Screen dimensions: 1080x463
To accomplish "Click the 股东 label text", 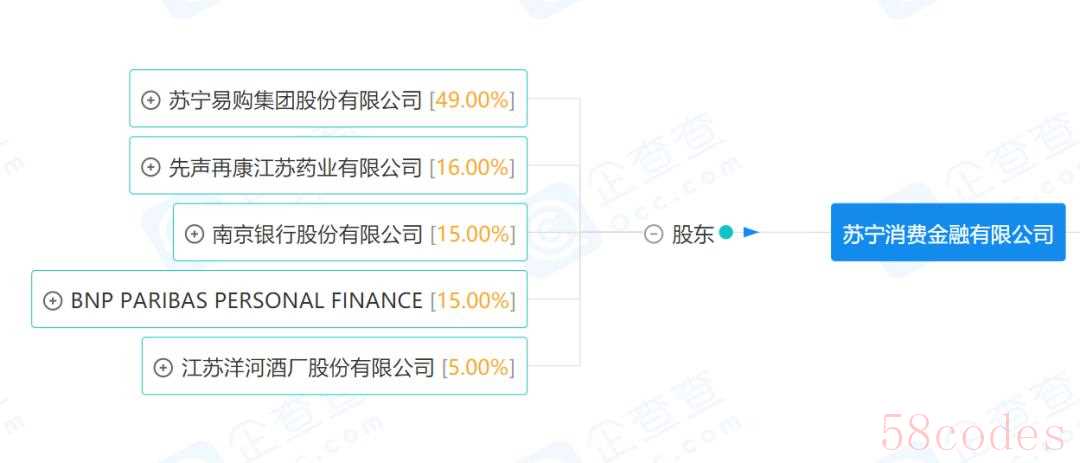I will (x=693, y=234).
